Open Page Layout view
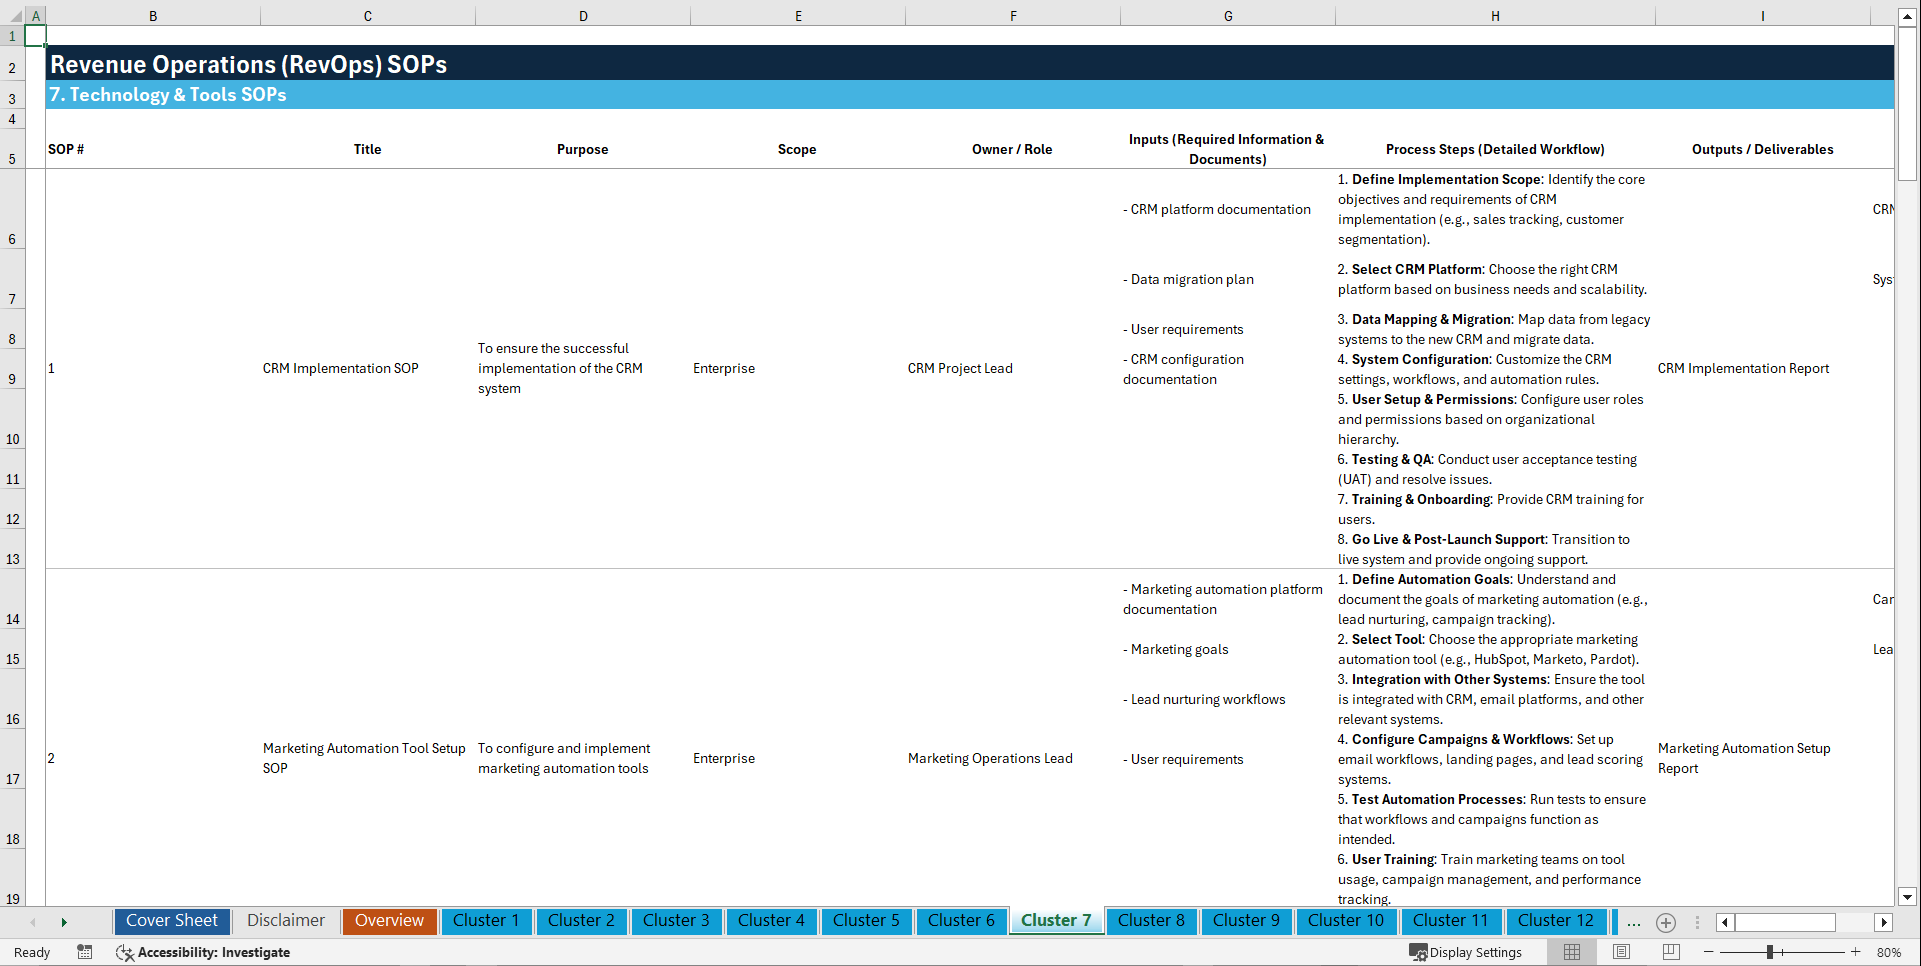This screenshot has height=966, width=1921. click(x=1620, y=952)
